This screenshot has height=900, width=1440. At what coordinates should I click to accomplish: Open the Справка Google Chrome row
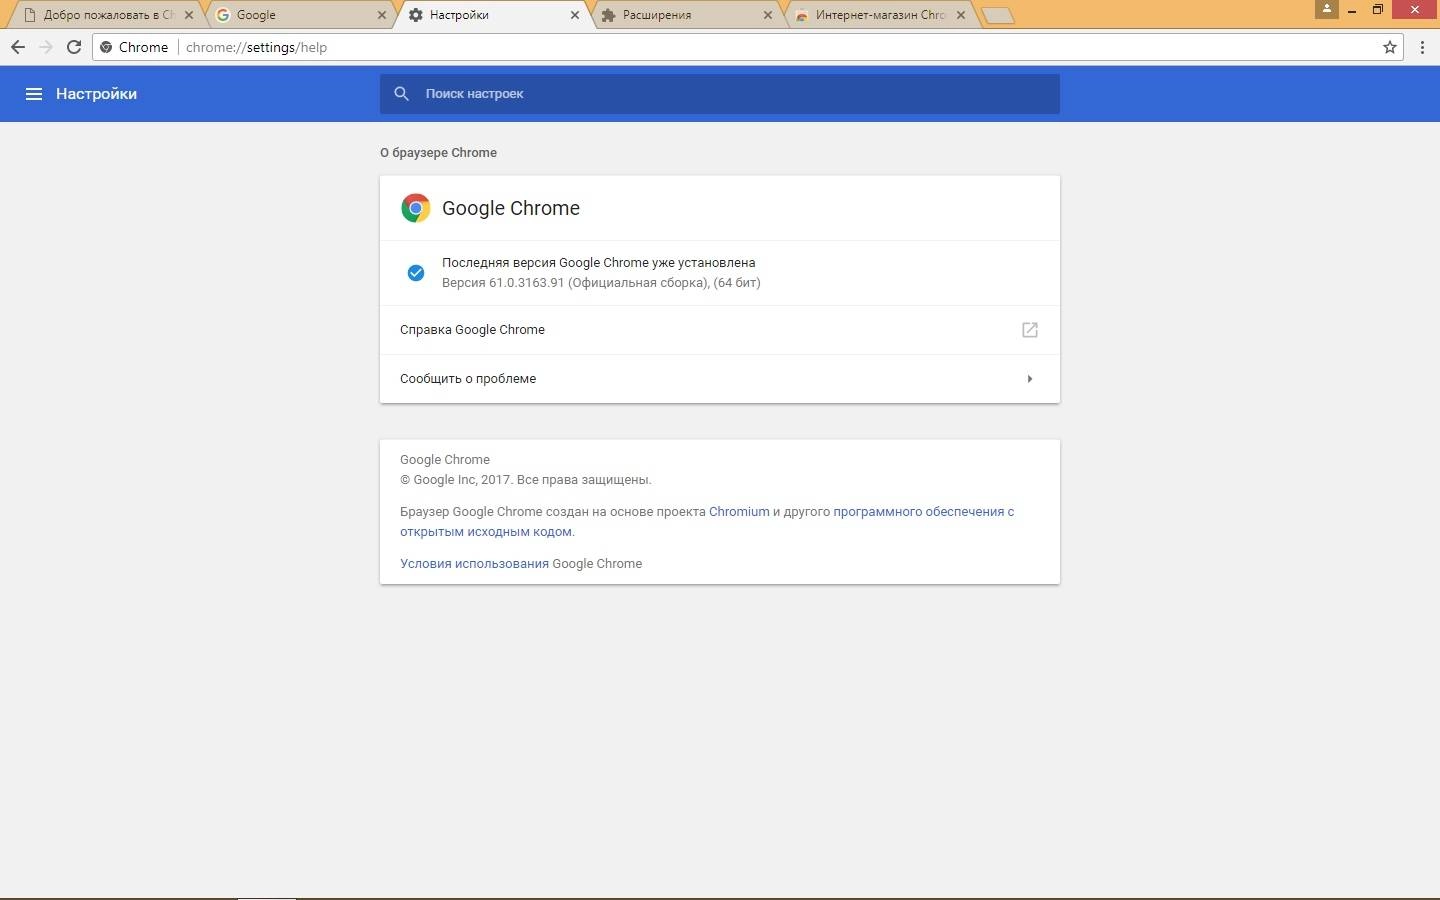click(719, 330)
